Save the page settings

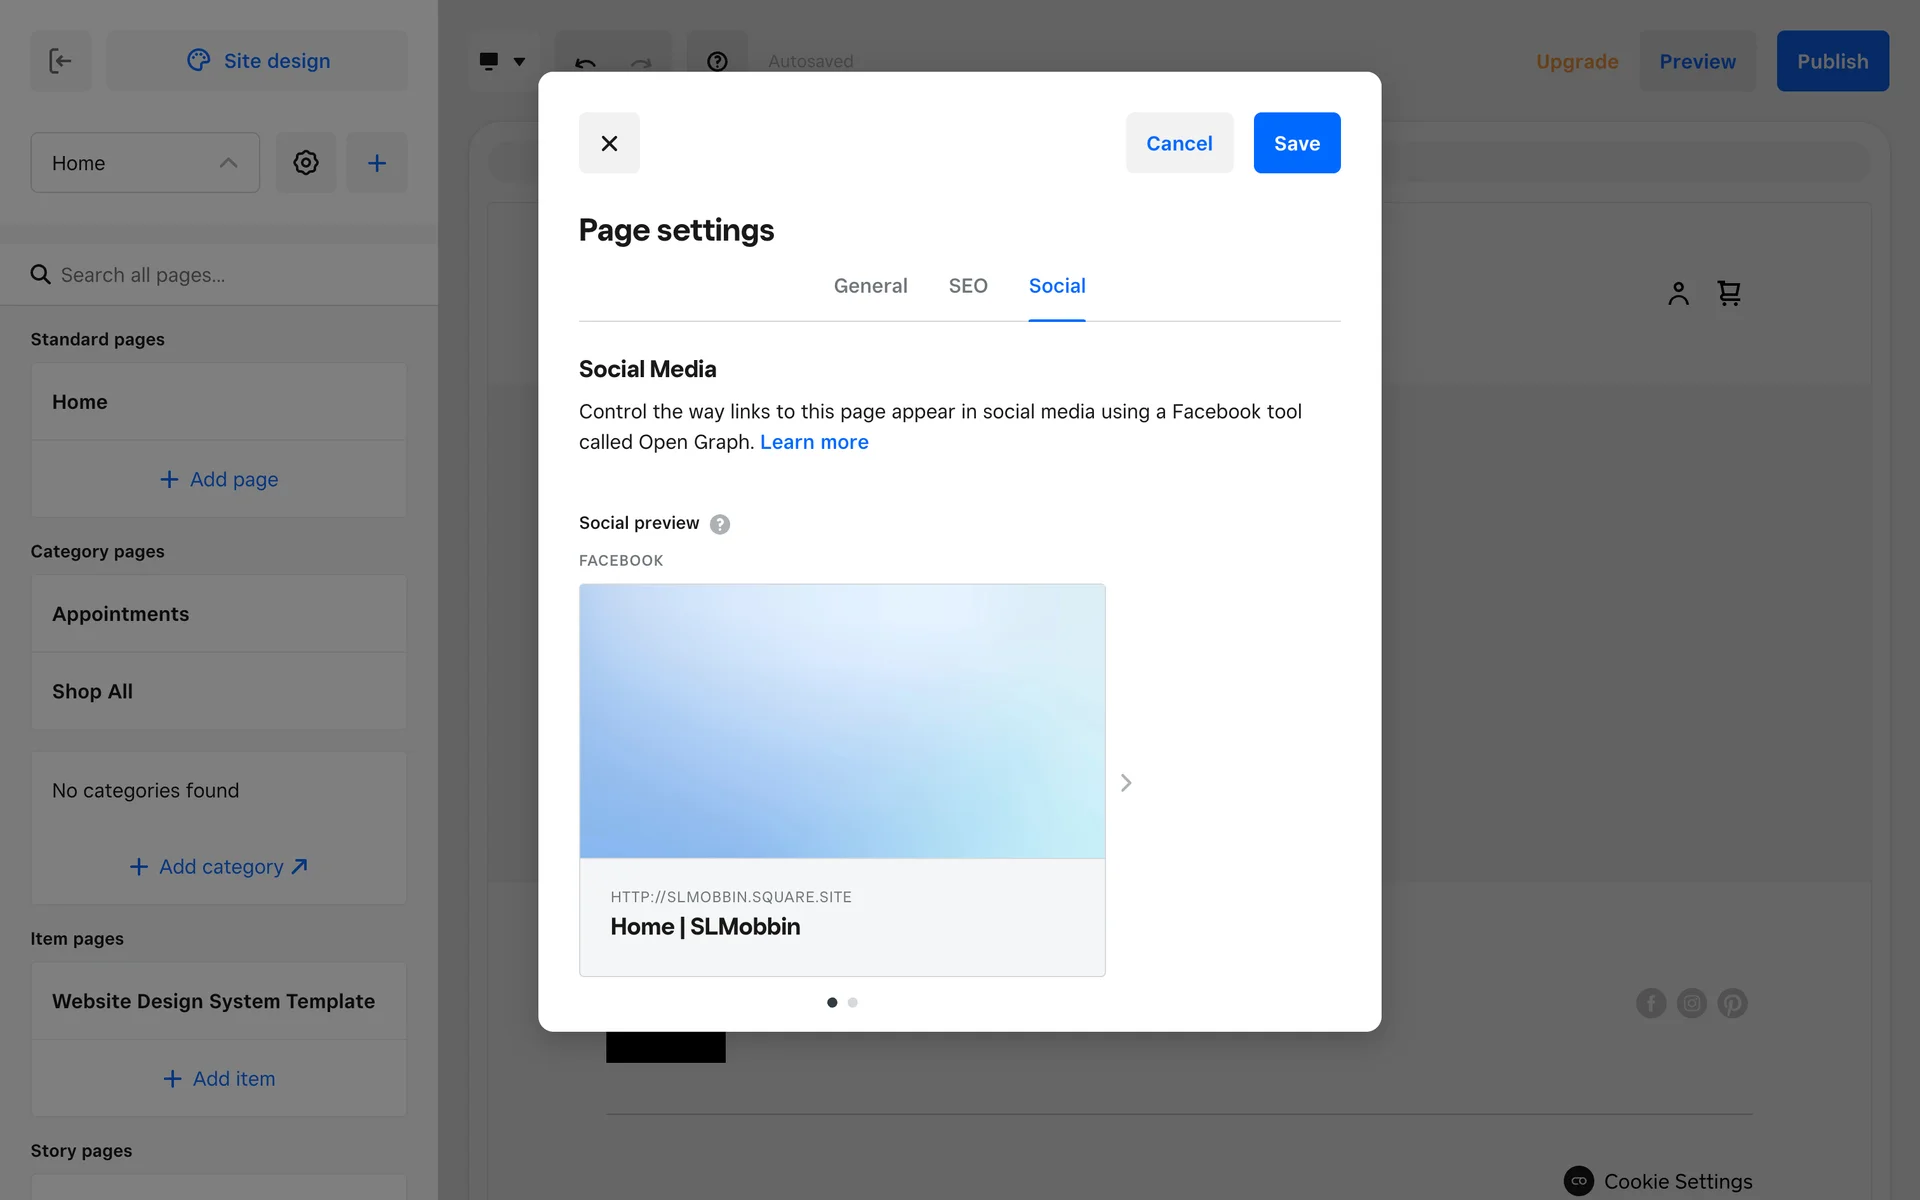1296,143
